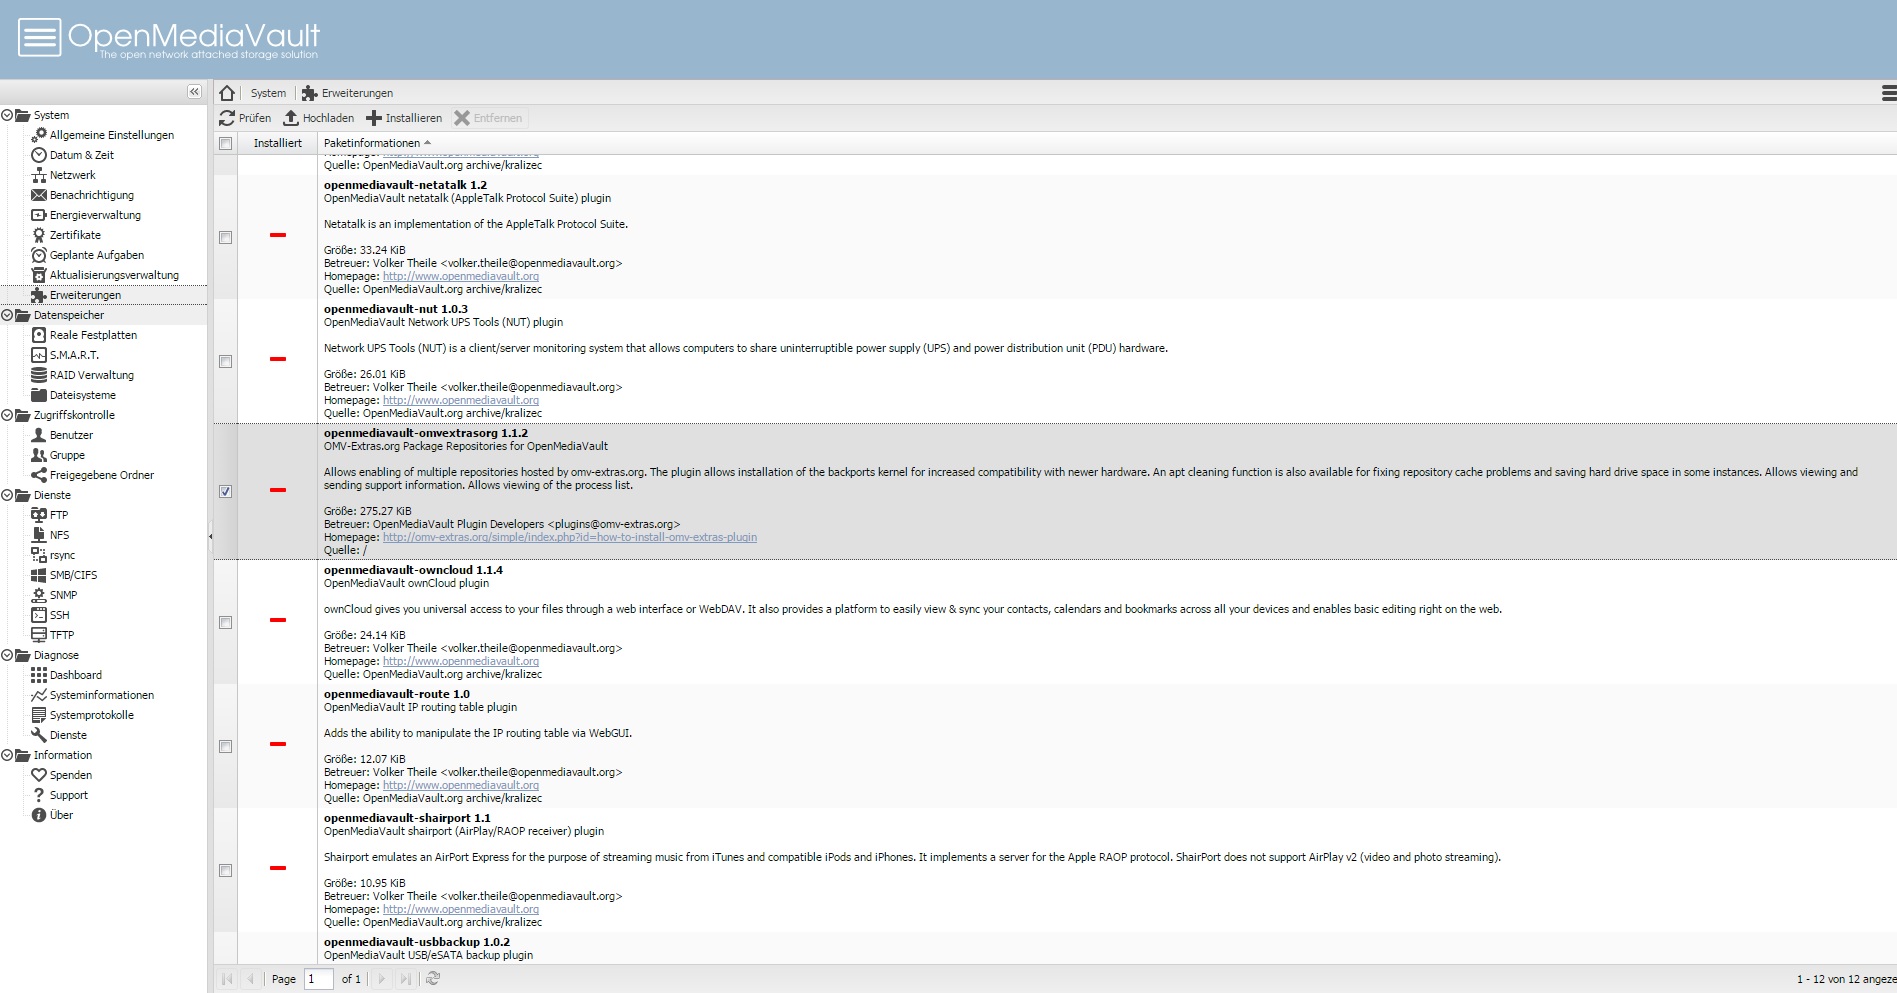Toggle the select-all checkbox in header
1897x993 pixels.
click(x=226, y=143)
